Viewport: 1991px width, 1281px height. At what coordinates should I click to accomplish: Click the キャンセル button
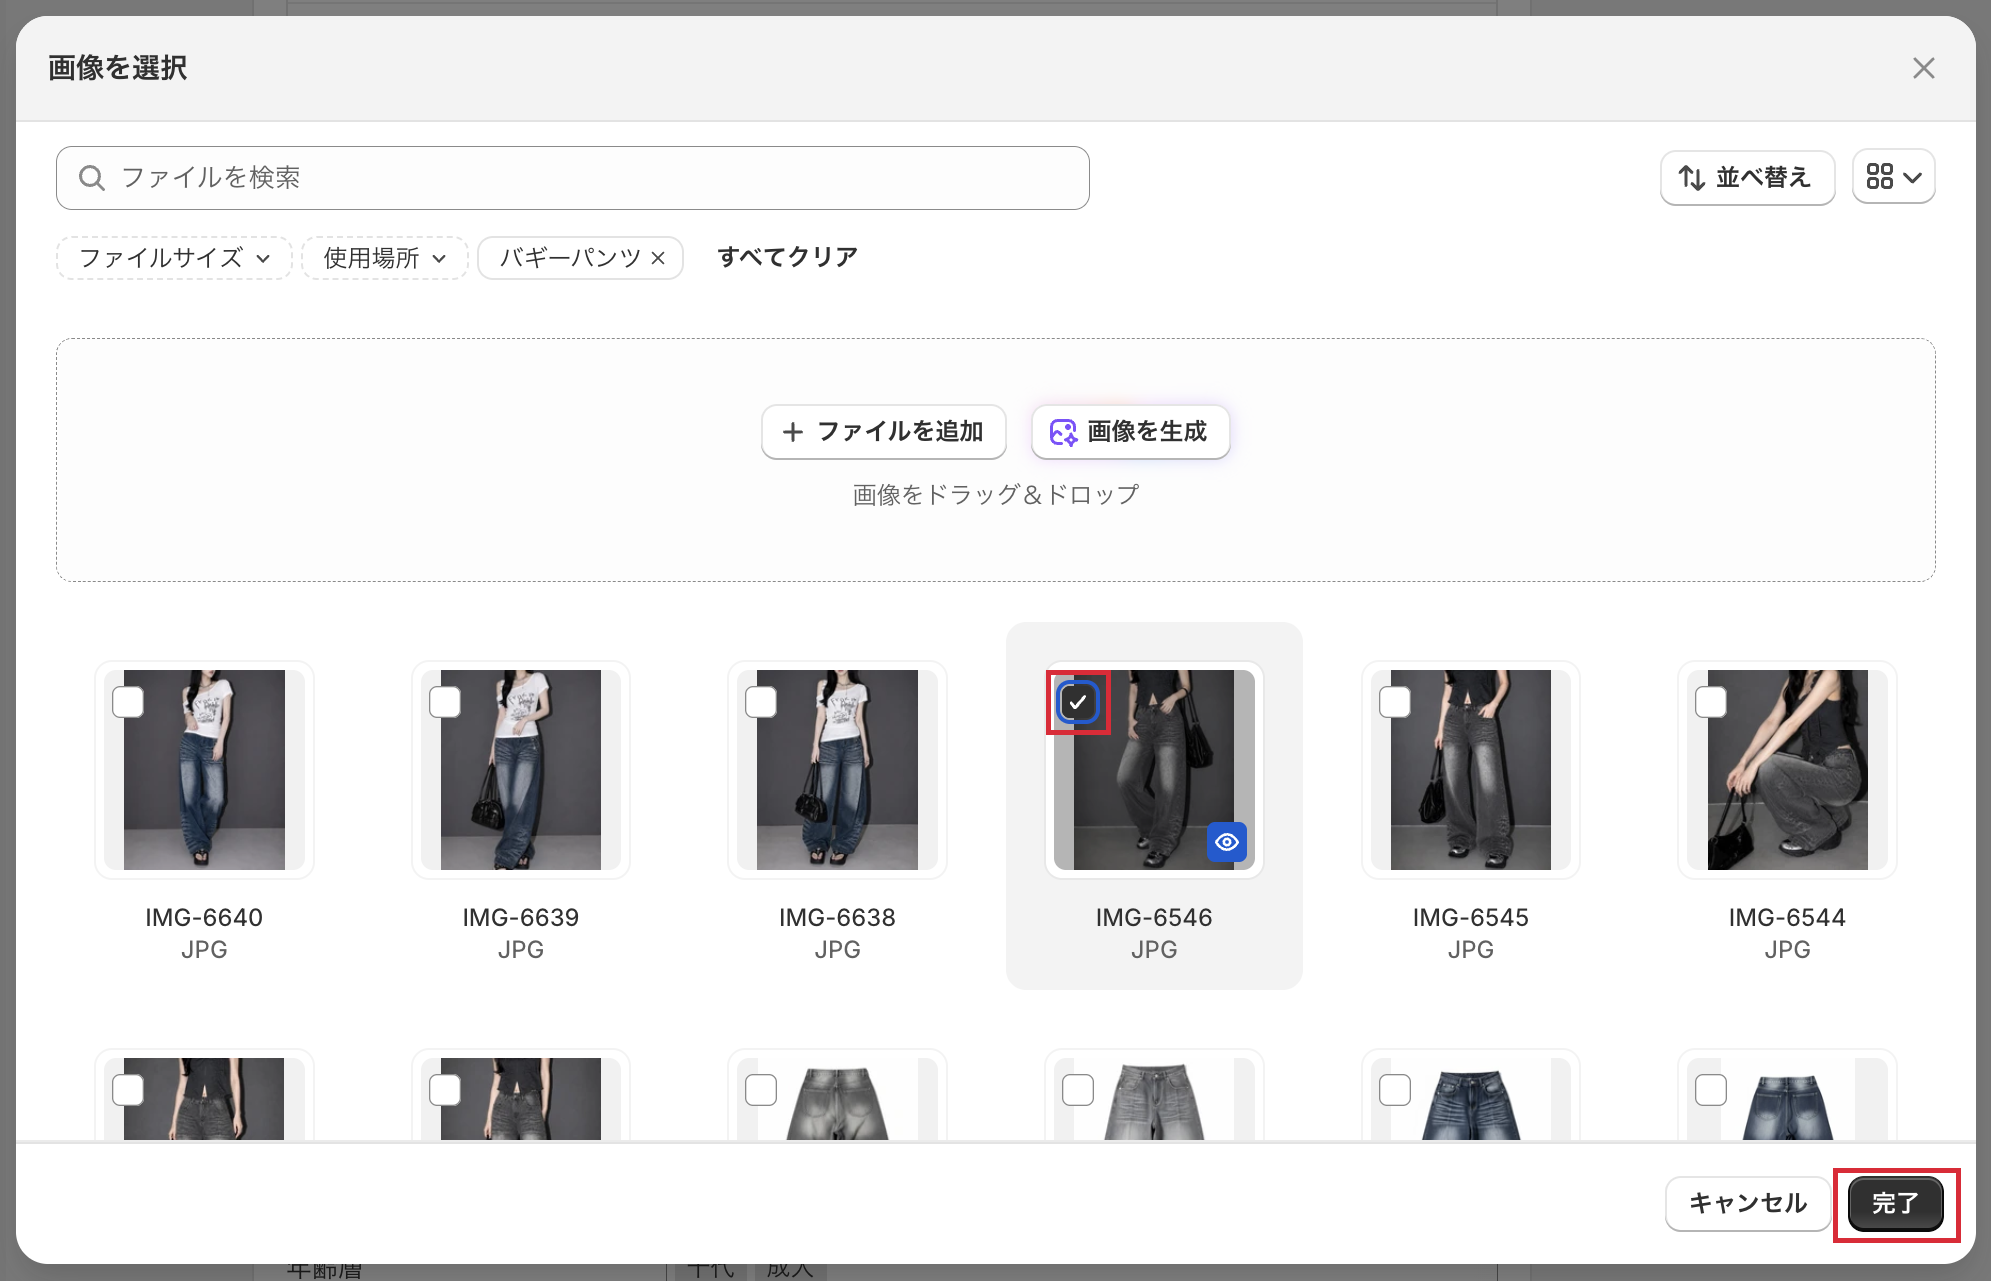click(1747, 1203)
